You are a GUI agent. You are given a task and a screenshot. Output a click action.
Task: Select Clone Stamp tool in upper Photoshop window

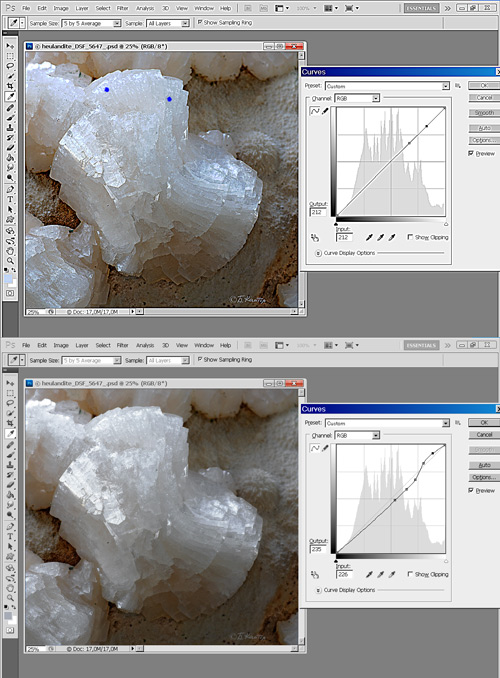pyautogui.click(x=10, y=128)
